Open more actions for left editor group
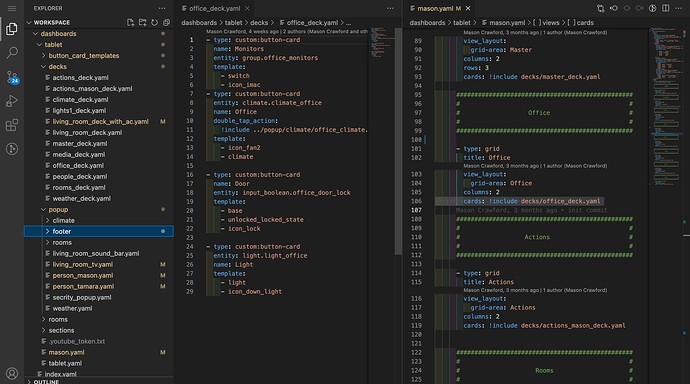Viewport: 690px width, 384px height. (x=390, y=8)
